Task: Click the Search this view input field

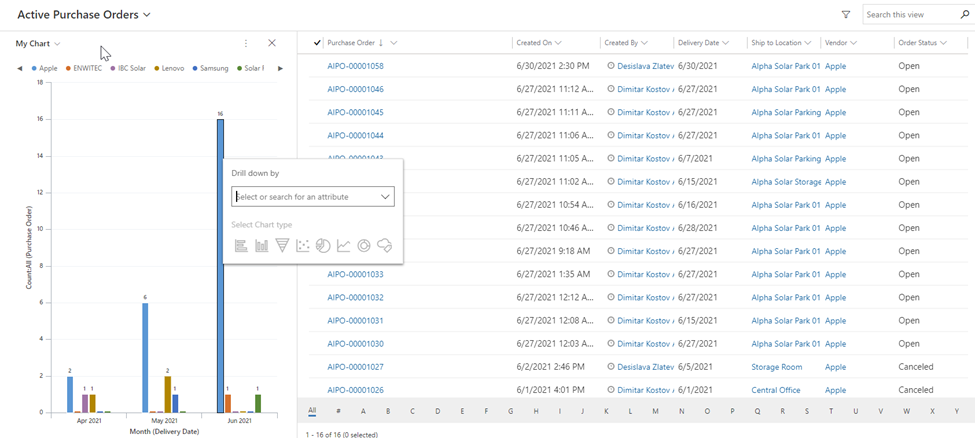Action: click(910, 15)
